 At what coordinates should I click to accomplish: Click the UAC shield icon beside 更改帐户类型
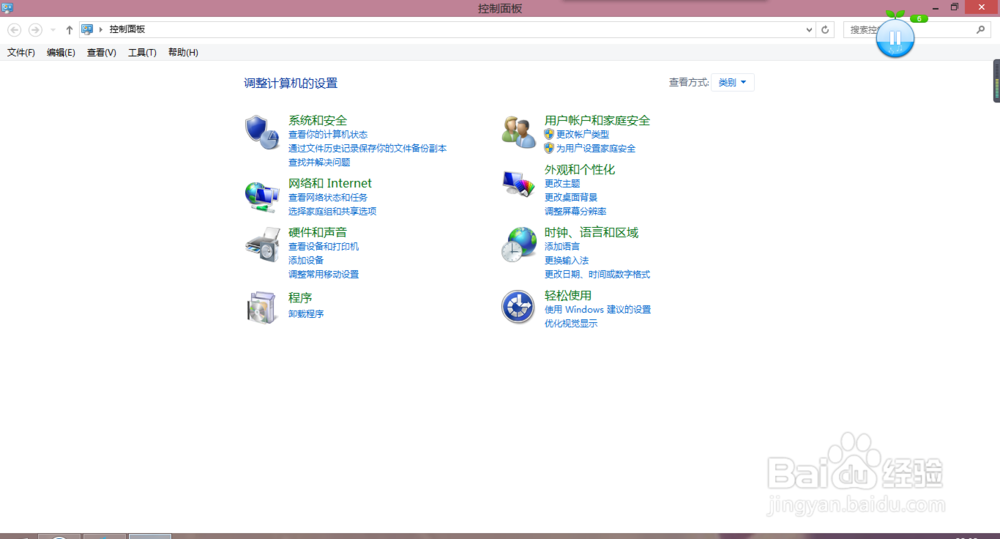pyautogui.click(x=549, y=134)
